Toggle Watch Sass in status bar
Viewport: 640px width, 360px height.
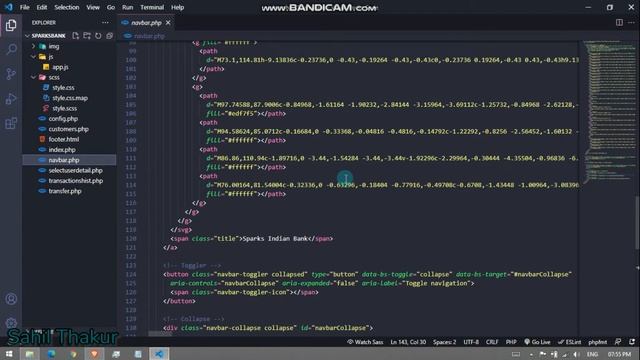[x=365, y=342]
